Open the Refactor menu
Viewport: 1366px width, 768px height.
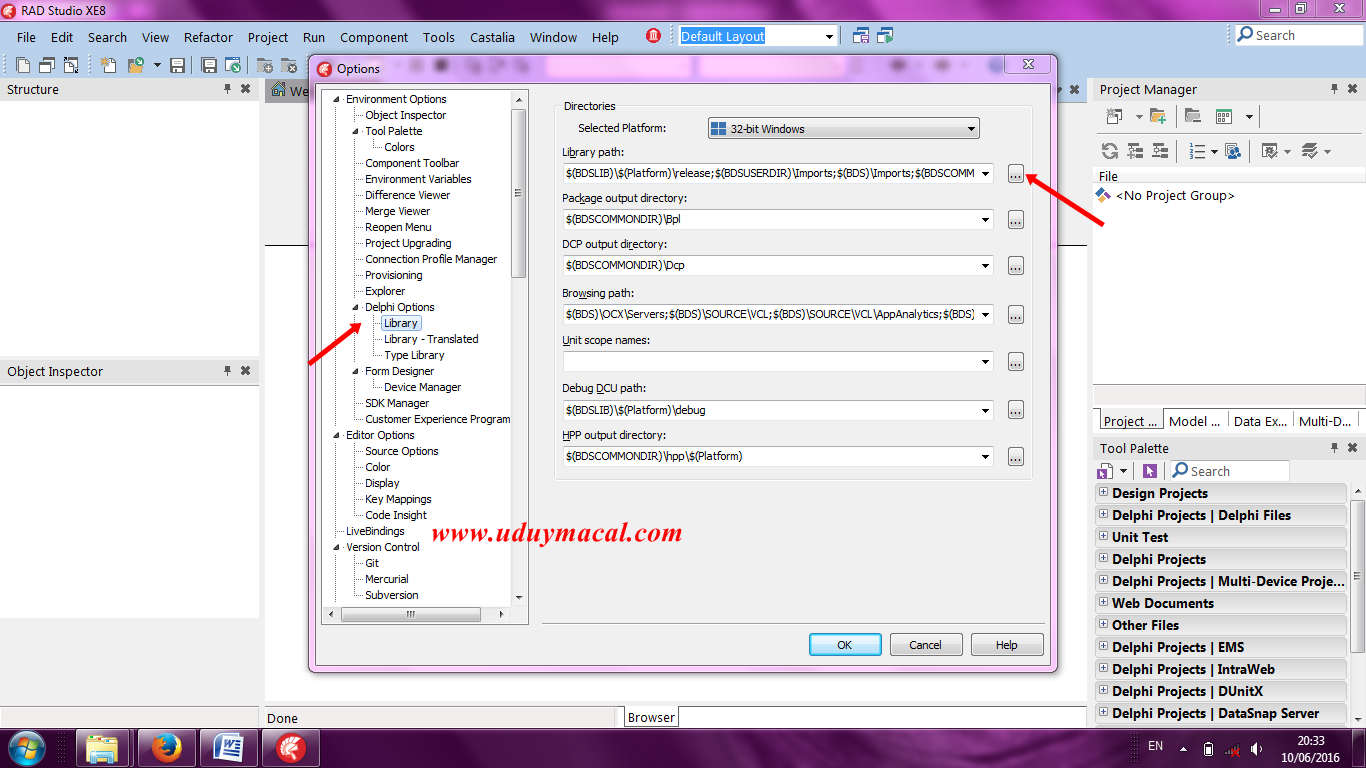click(x=208, y=37)
